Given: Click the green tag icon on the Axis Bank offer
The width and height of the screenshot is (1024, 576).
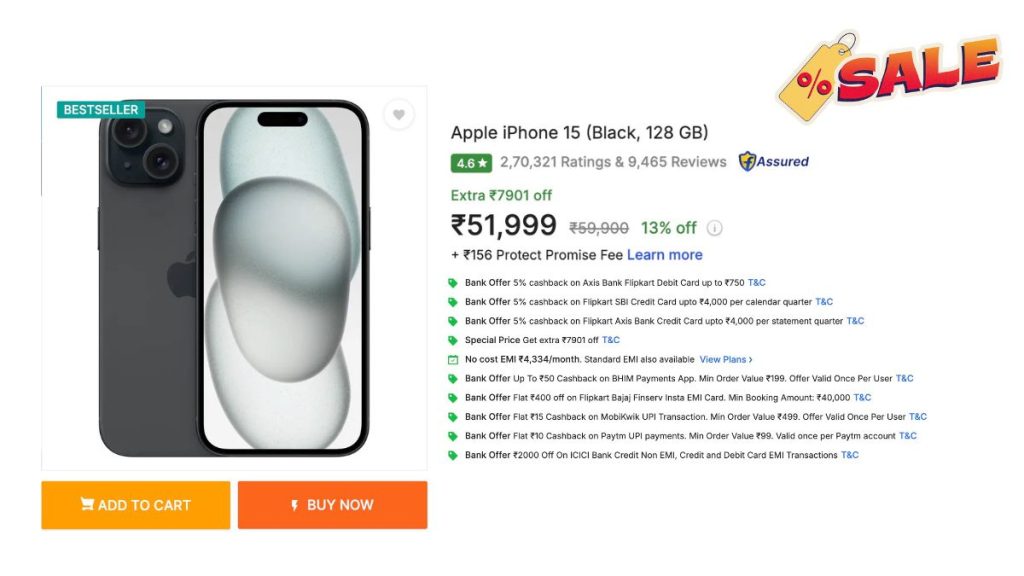Looking at the screenshot, I should 454,282.
